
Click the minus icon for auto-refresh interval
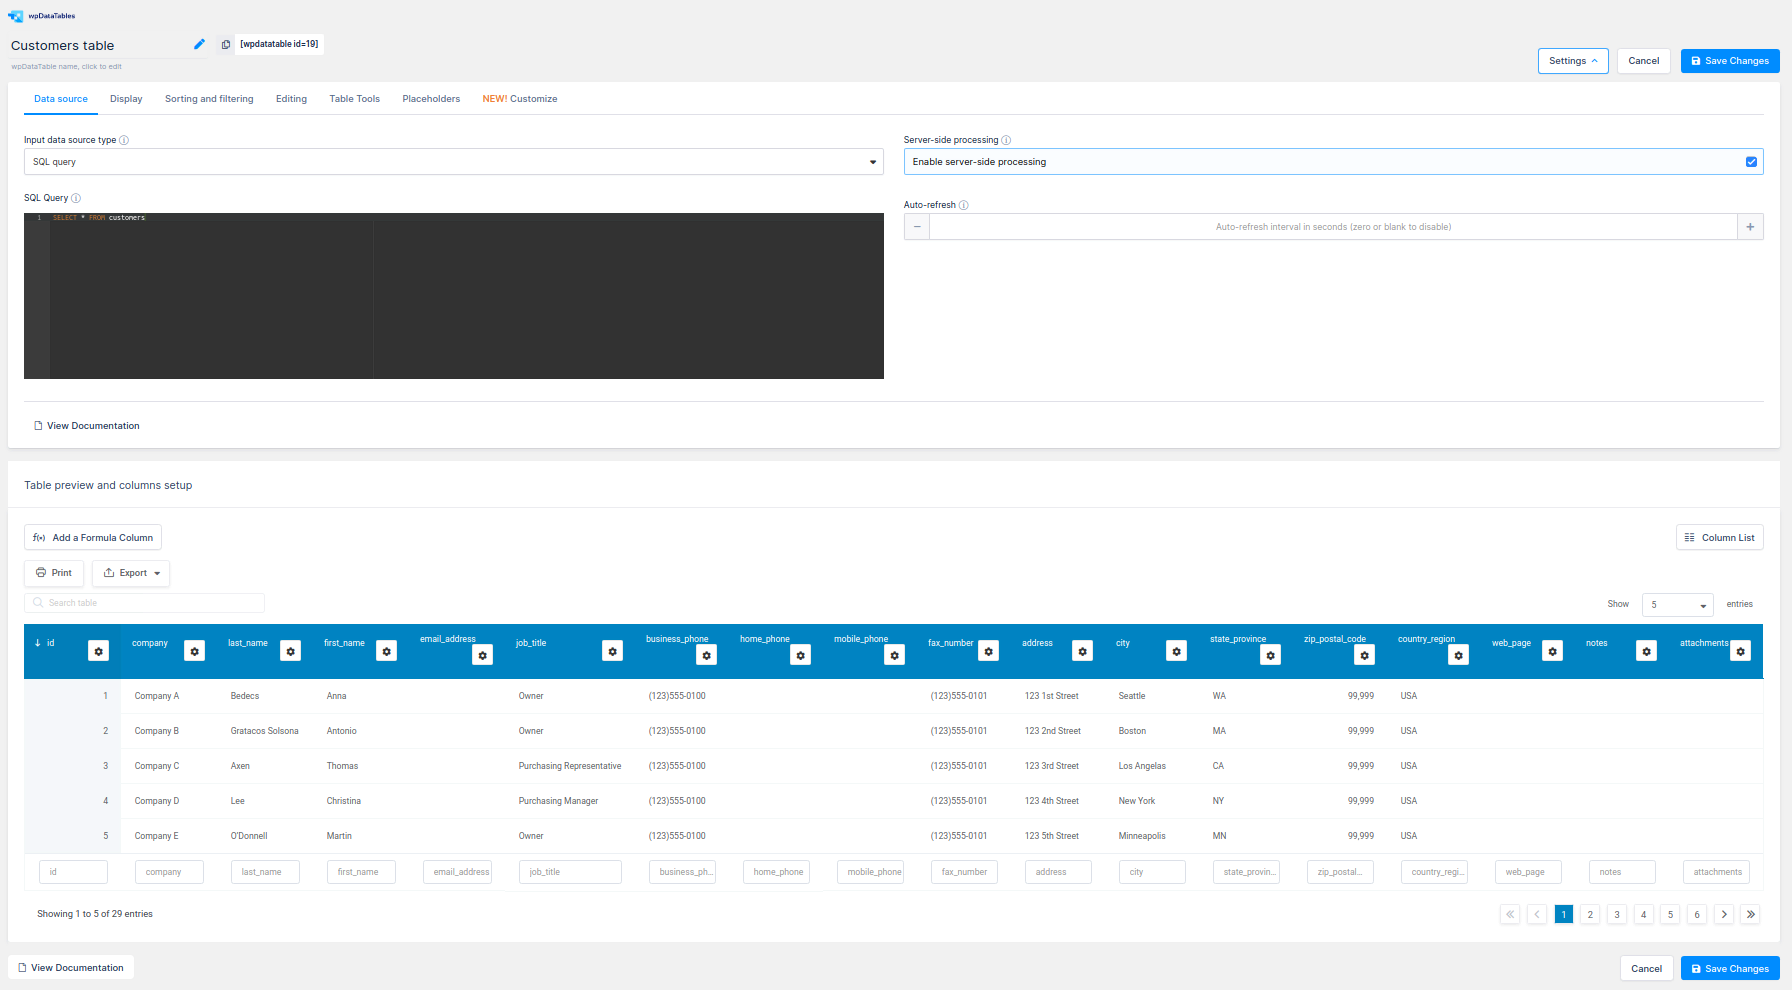917,227
